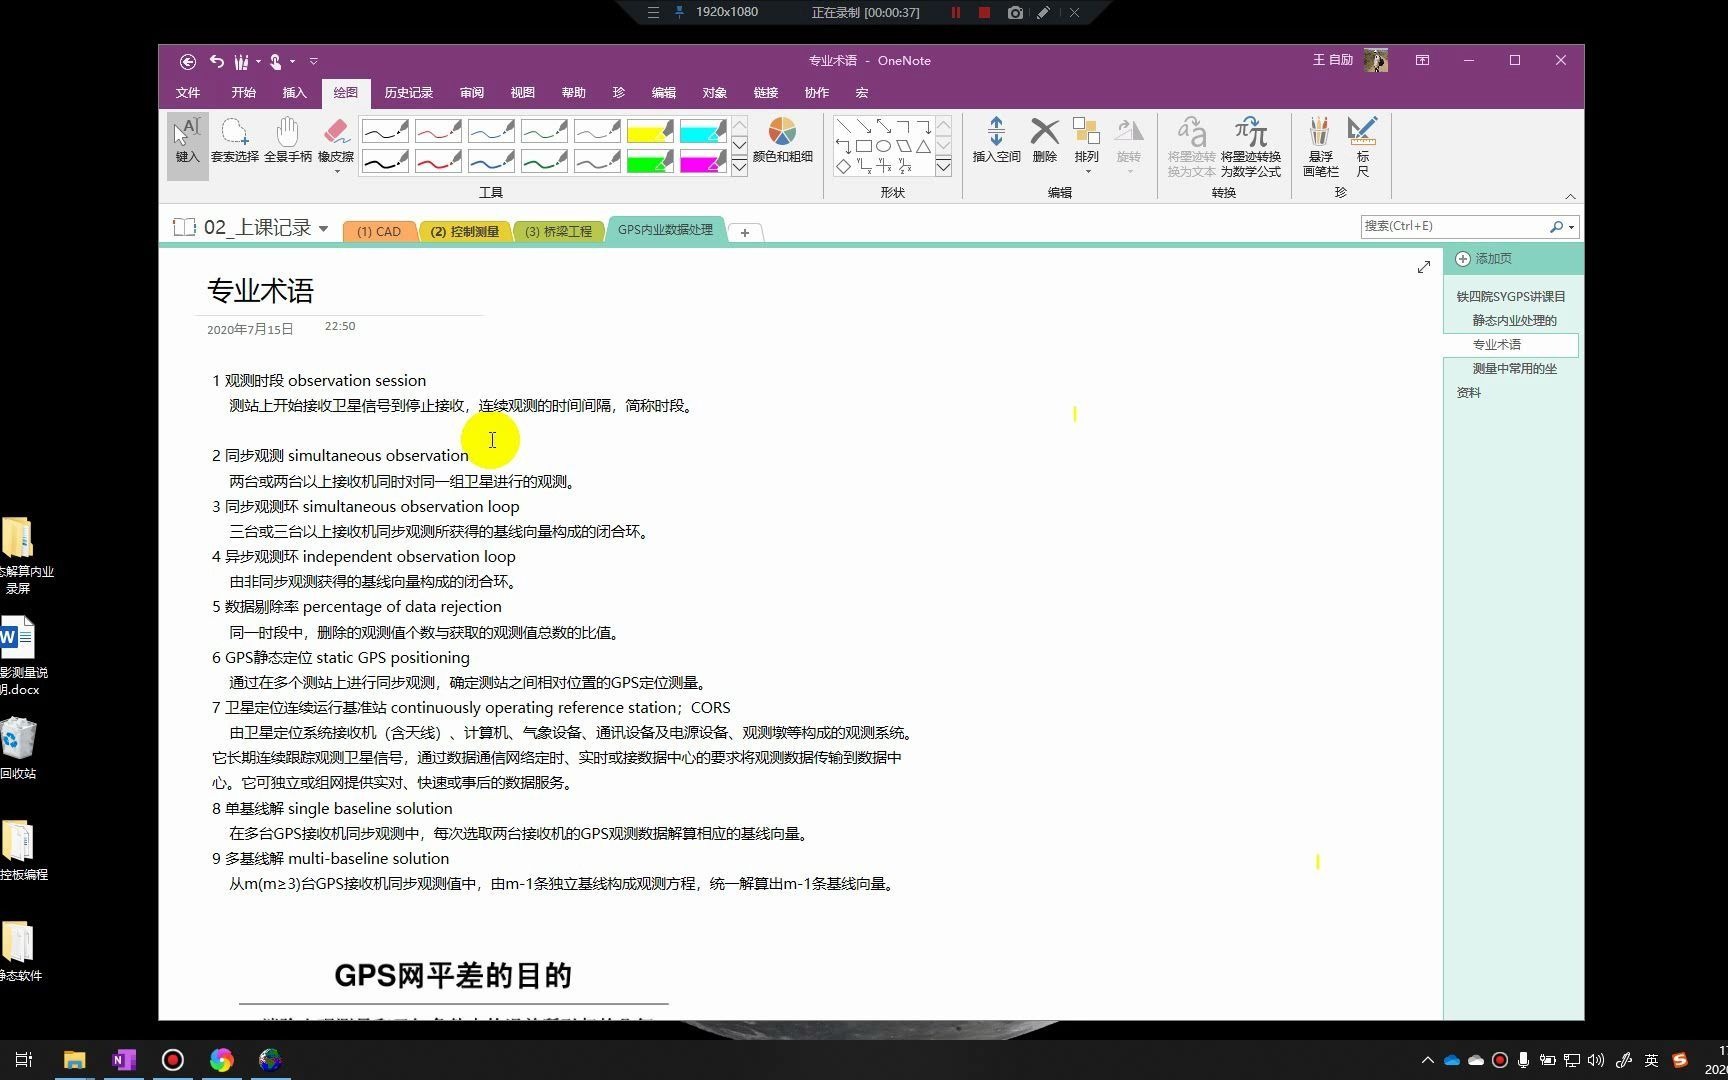Switch to the 审阅 Review ribbon tab
Screen dimensions: 1728x1080
pyautogui.click(x=472, y=92)
